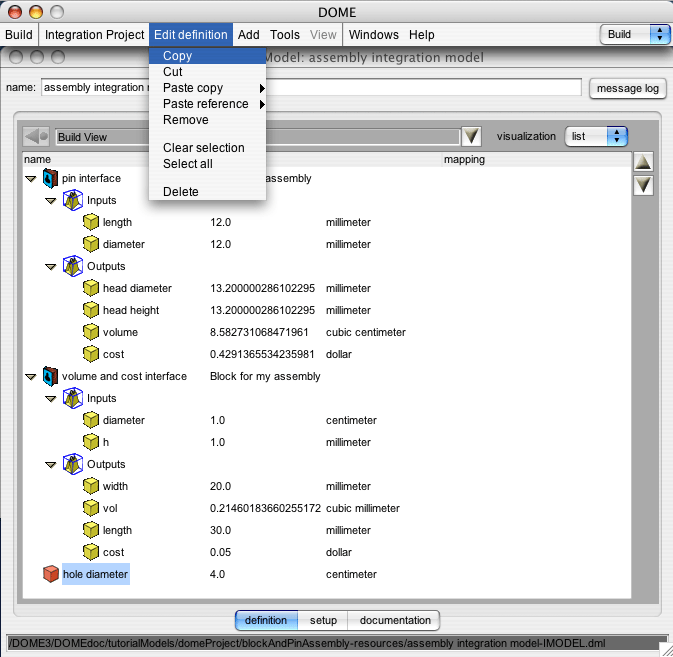The height and width of the screenshot is (657, 673).
Task: Click the Outputs filter icon under pin interface
Action: point(73,266)
